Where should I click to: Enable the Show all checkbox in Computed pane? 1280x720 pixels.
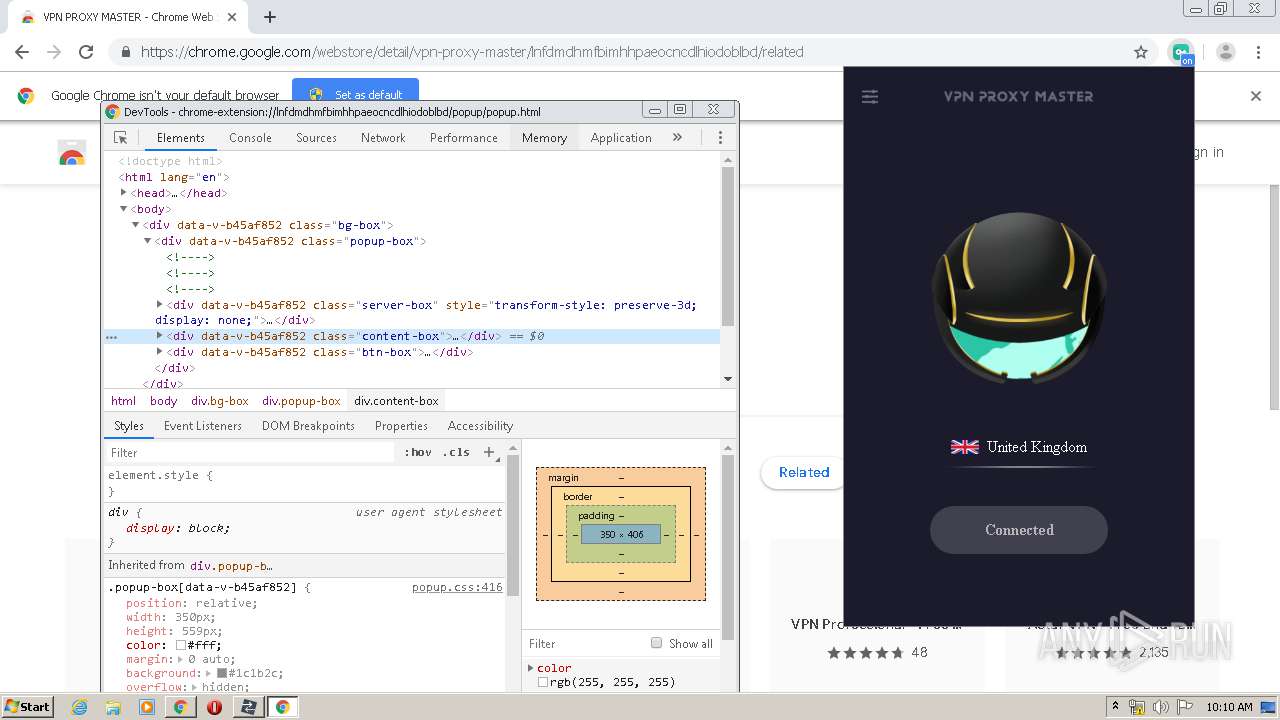click(656, 643)
